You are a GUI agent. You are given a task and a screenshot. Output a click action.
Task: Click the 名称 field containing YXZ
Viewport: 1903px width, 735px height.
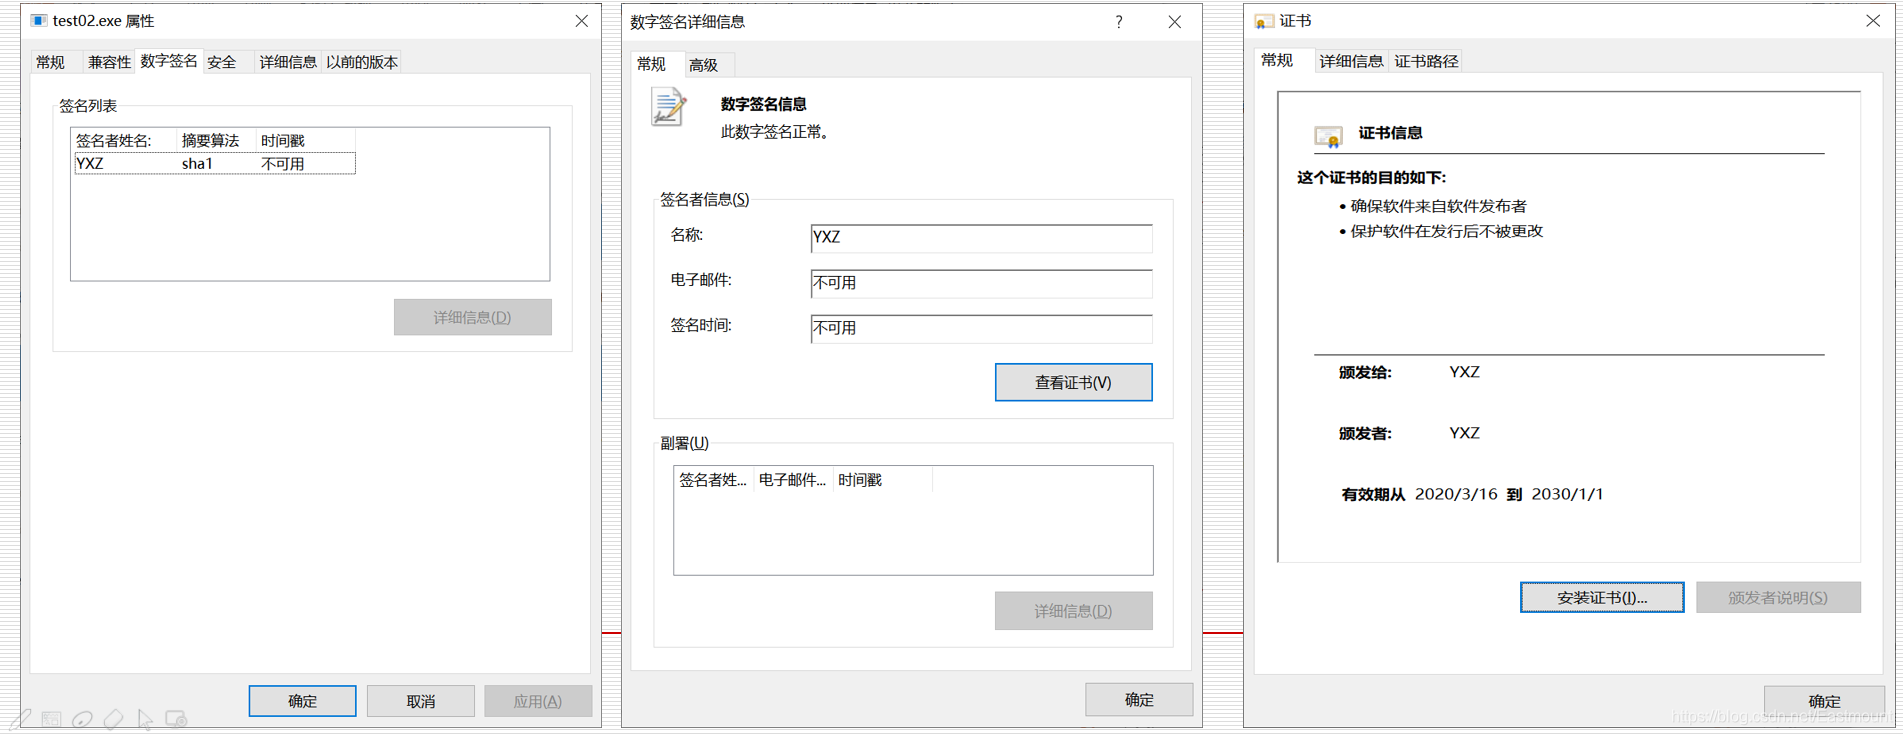pos(981,238)
